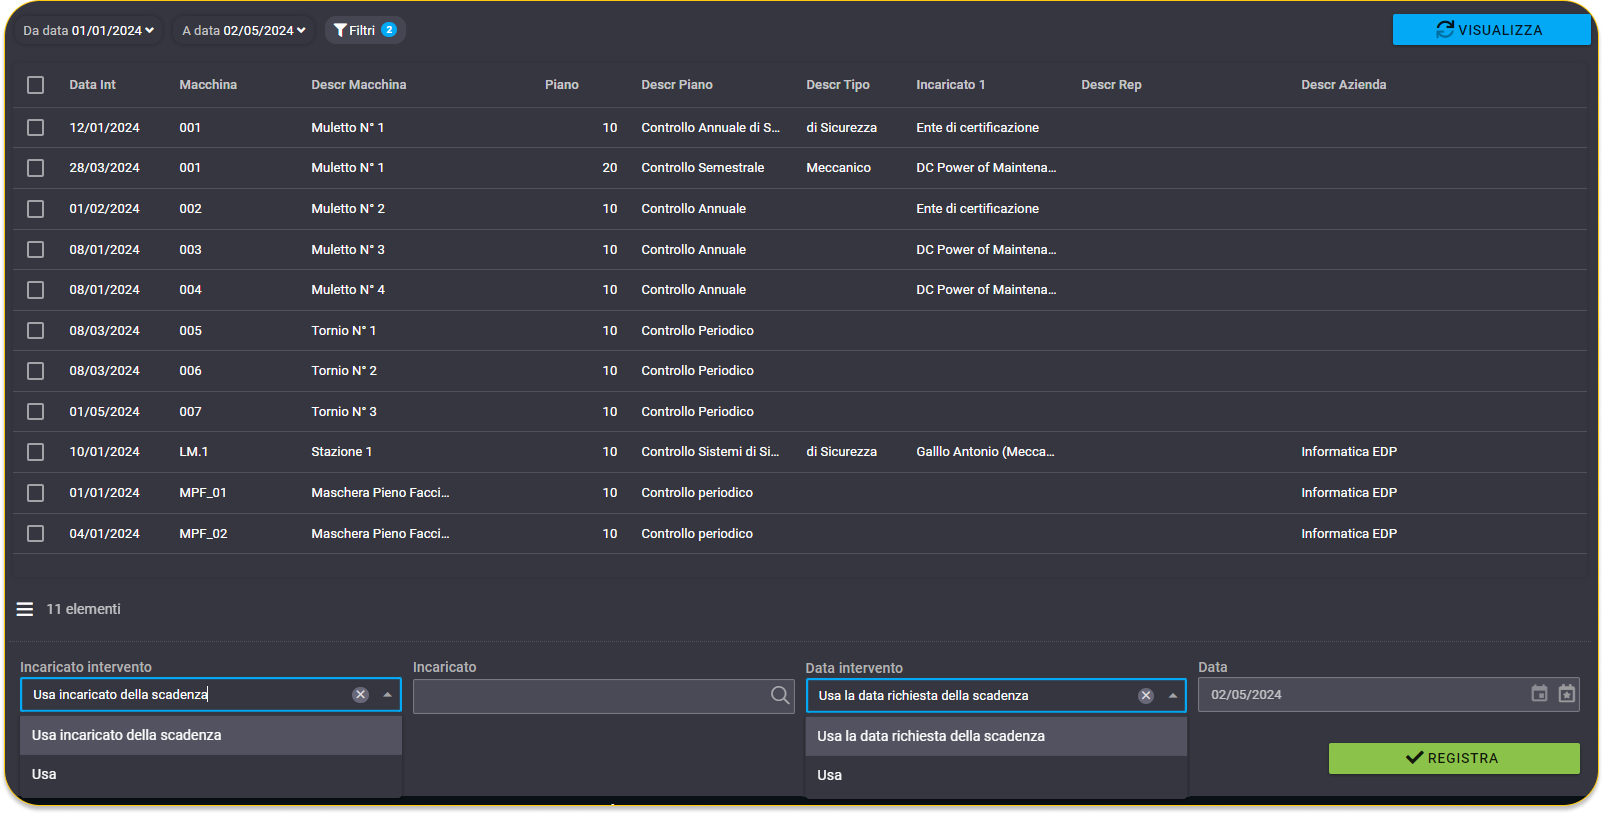Check the Tornio N° 3 row checkbox
The height and width of the screenshot is (814, 1603).
36,412
